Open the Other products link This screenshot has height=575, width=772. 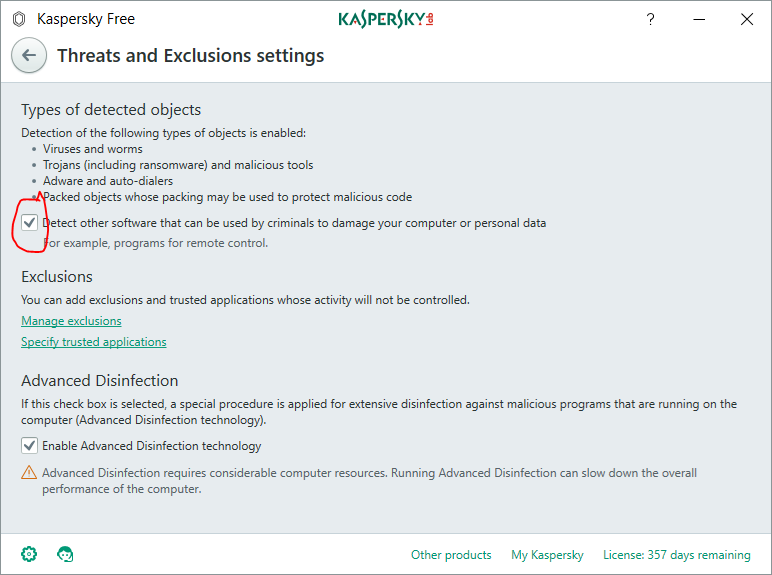[x=451, y=555]
